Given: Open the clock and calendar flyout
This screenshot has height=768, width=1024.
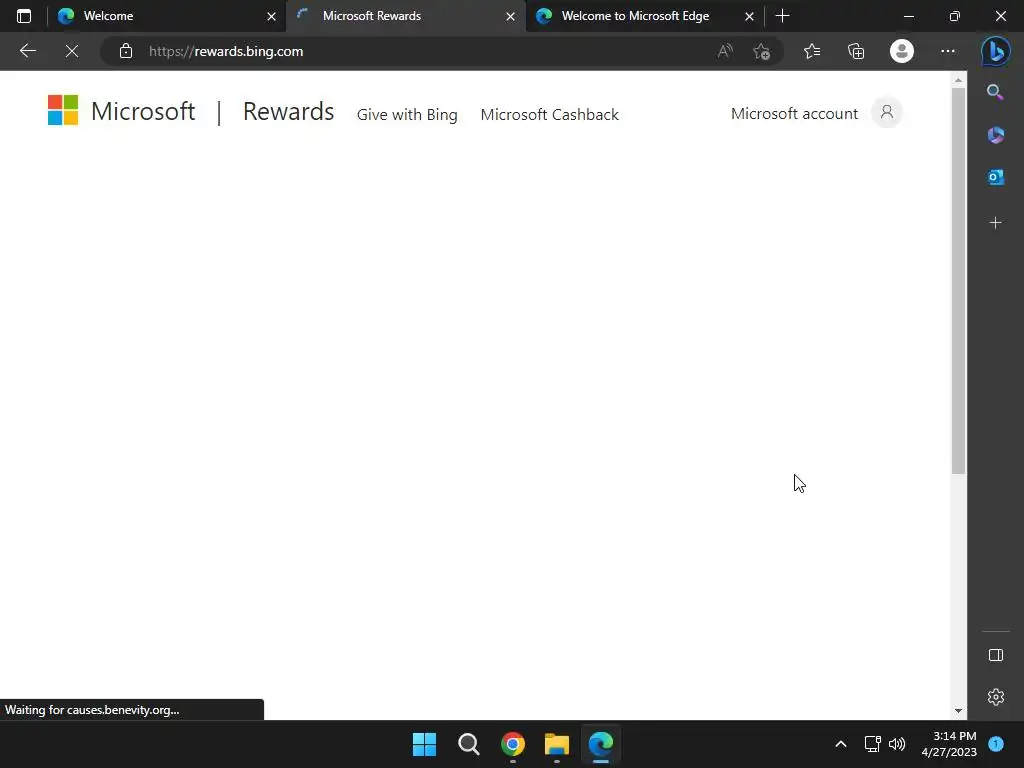Looking at the screenshot, I should [x=948, y=744].
